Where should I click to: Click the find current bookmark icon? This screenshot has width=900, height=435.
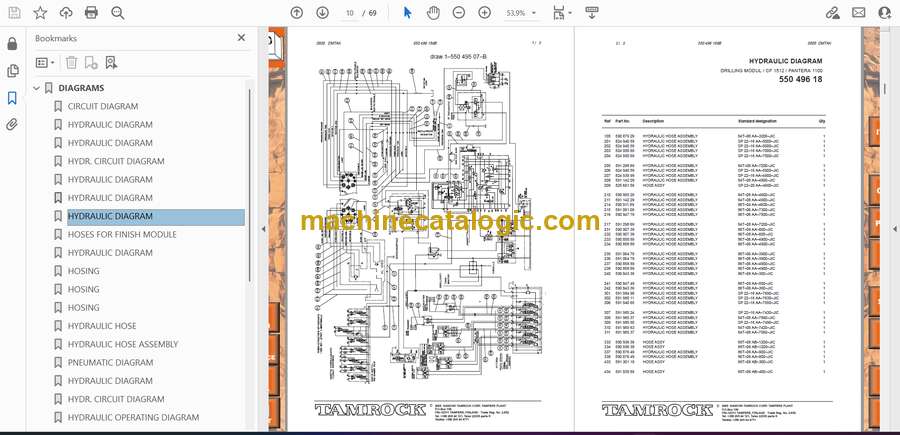click(x=111, y=63)
